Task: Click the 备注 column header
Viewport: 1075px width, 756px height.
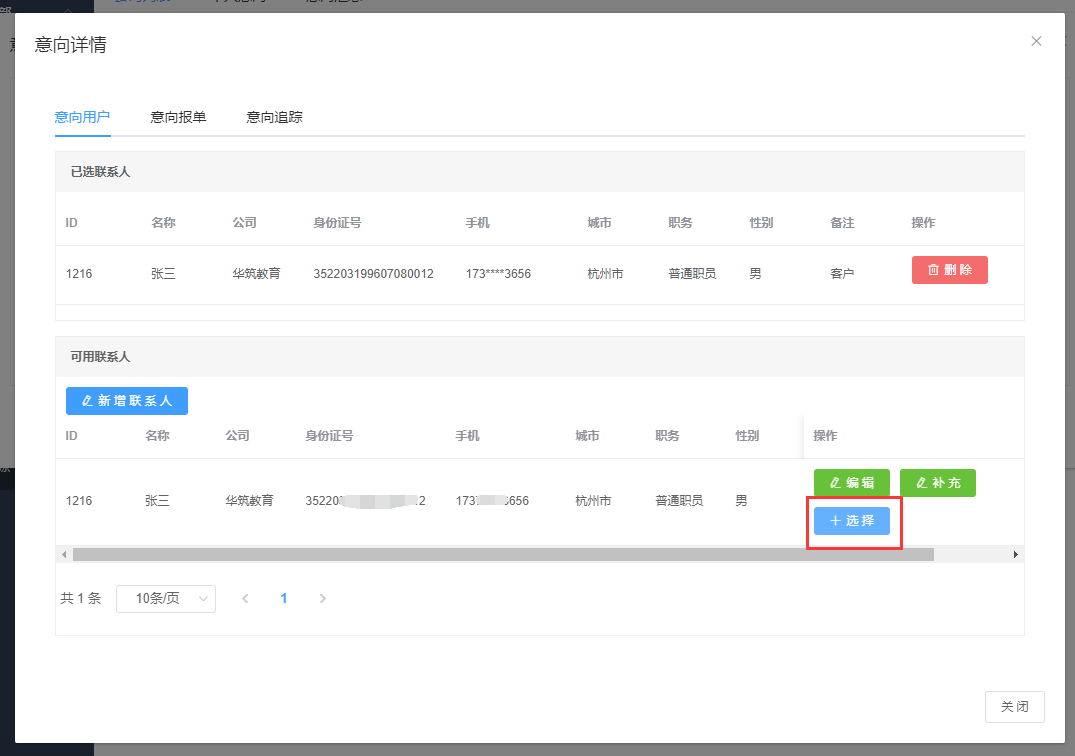Action: pyautogui.click(x=842, y=223)
